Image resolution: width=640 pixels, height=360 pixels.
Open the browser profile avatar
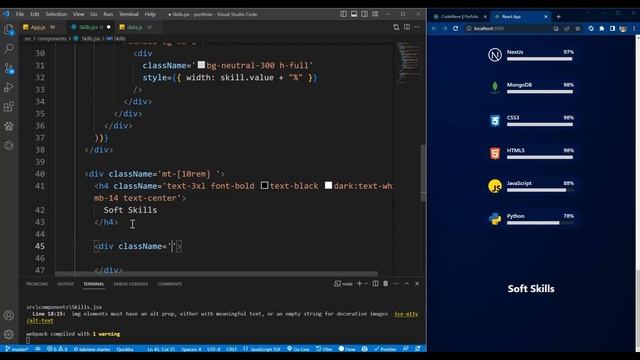(623, 29)
